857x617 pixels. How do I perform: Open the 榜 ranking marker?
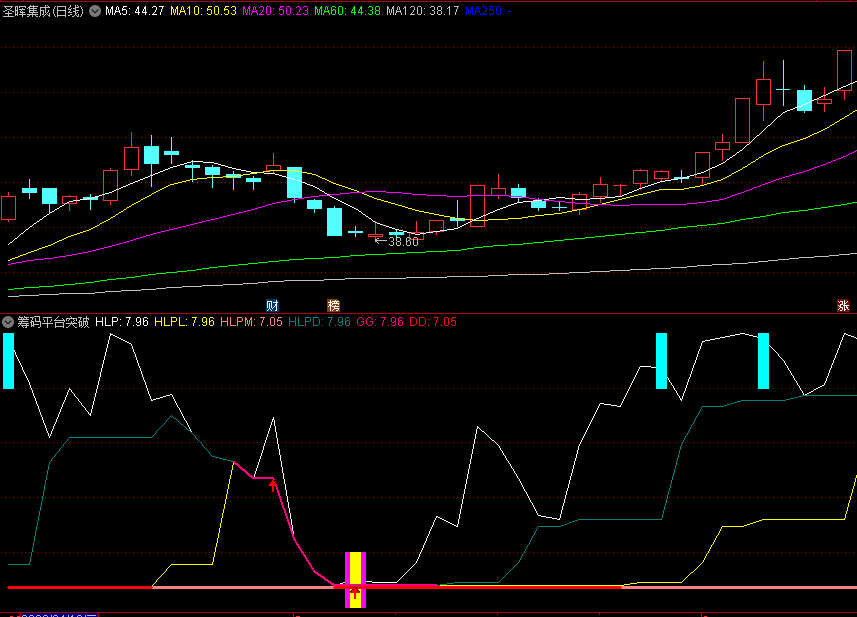[333, 305]
